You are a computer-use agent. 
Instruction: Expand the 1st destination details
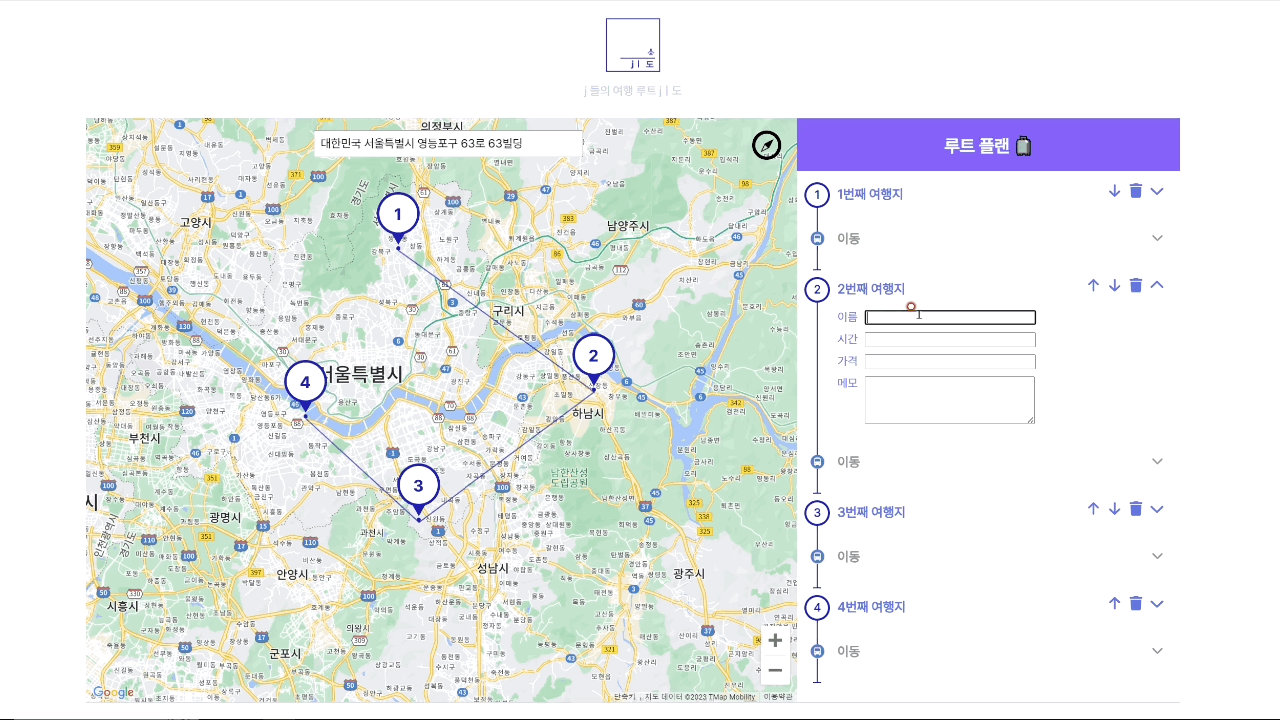pos(1157,191)
